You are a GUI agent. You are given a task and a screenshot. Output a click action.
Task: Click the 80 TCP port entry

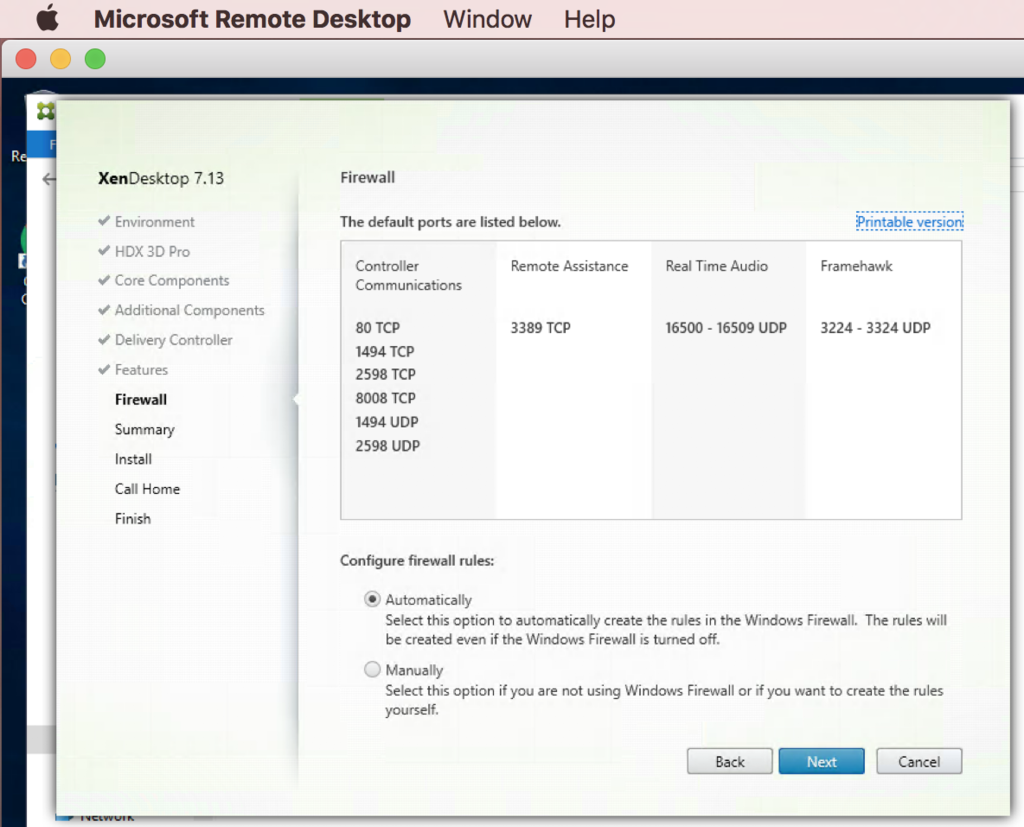[x=377, y=328]
